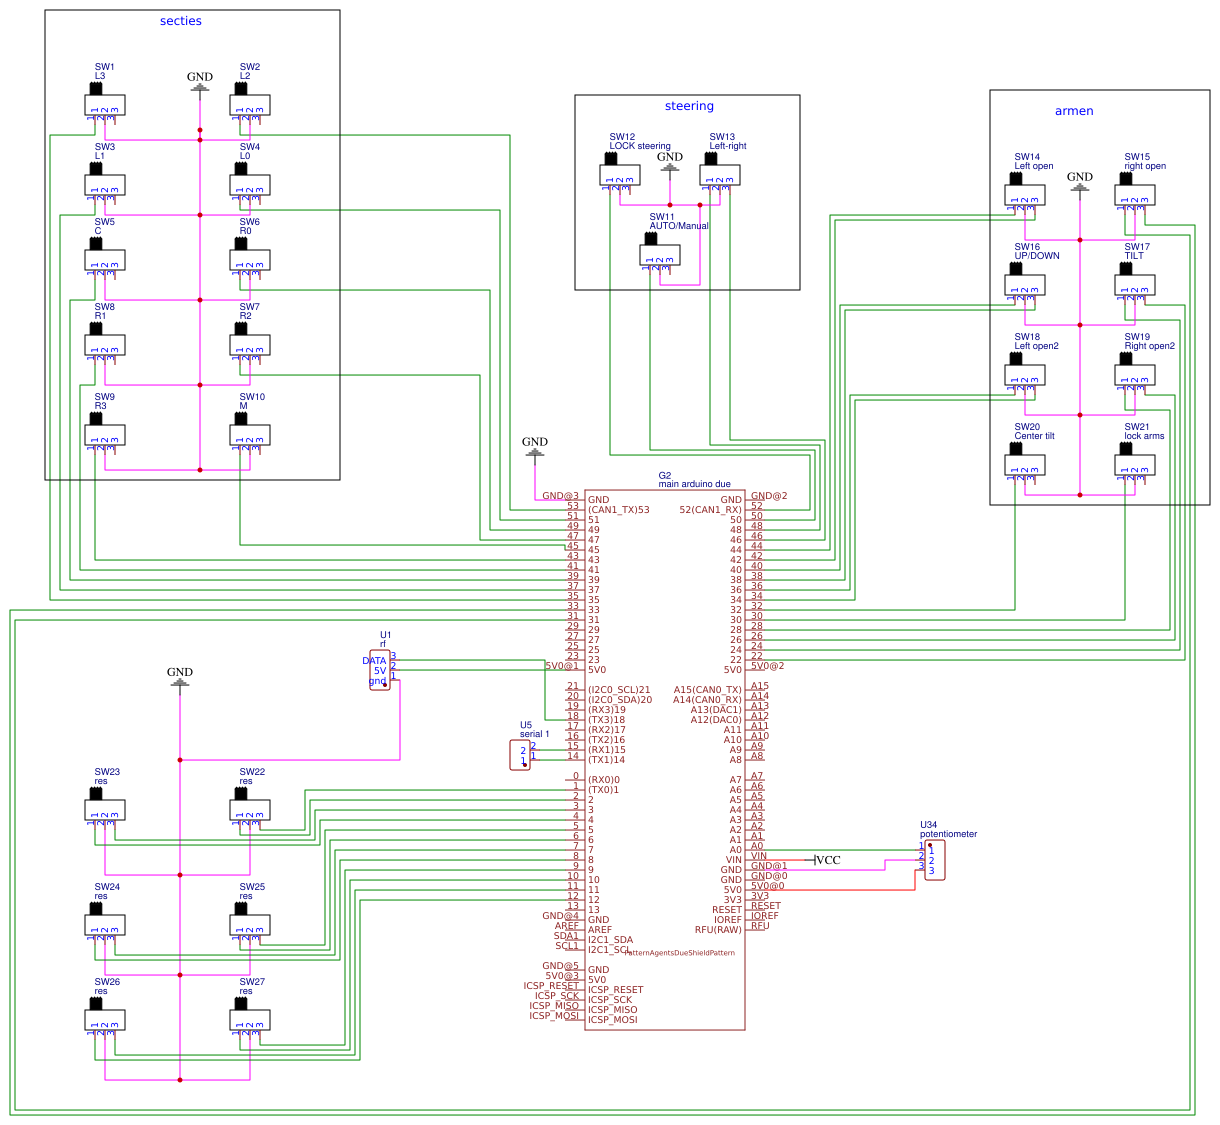Viewport: 1220px width, 1125px height.
Task: Click Arduino pin (TX1)14
Action: point(607,760)
